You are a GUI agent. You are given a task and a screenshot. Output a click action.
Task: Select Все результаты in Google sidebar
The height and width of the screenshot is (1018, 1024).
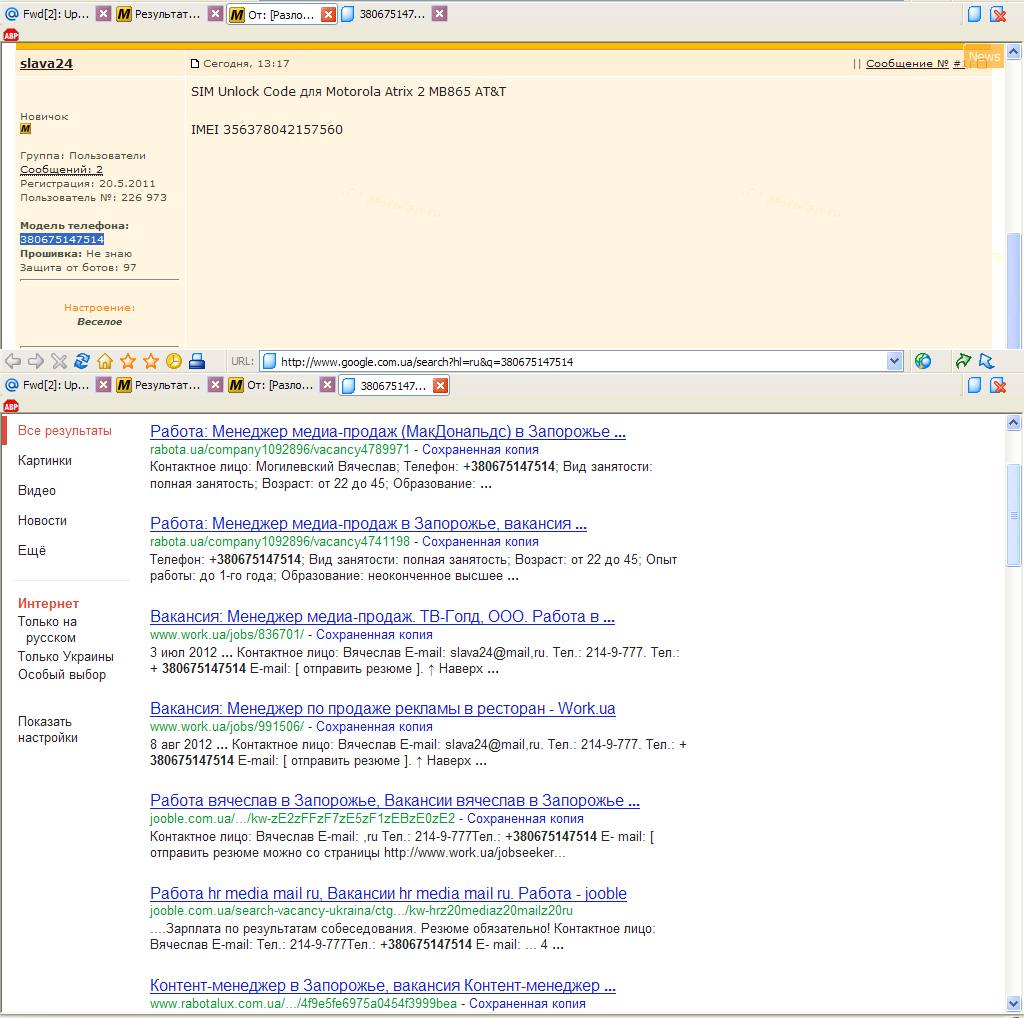pyautogui.click(x=65, y=430)
